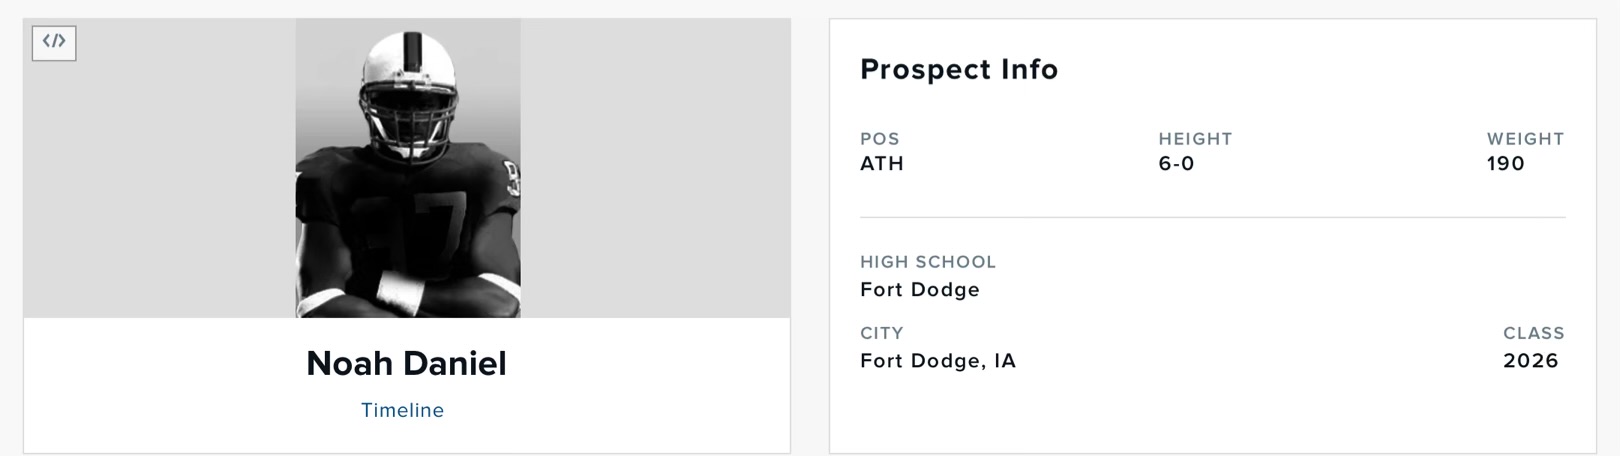Click the embed code icon
Image resolution: width=1620 pixels, height=456 pixels.
coord(54,42)
